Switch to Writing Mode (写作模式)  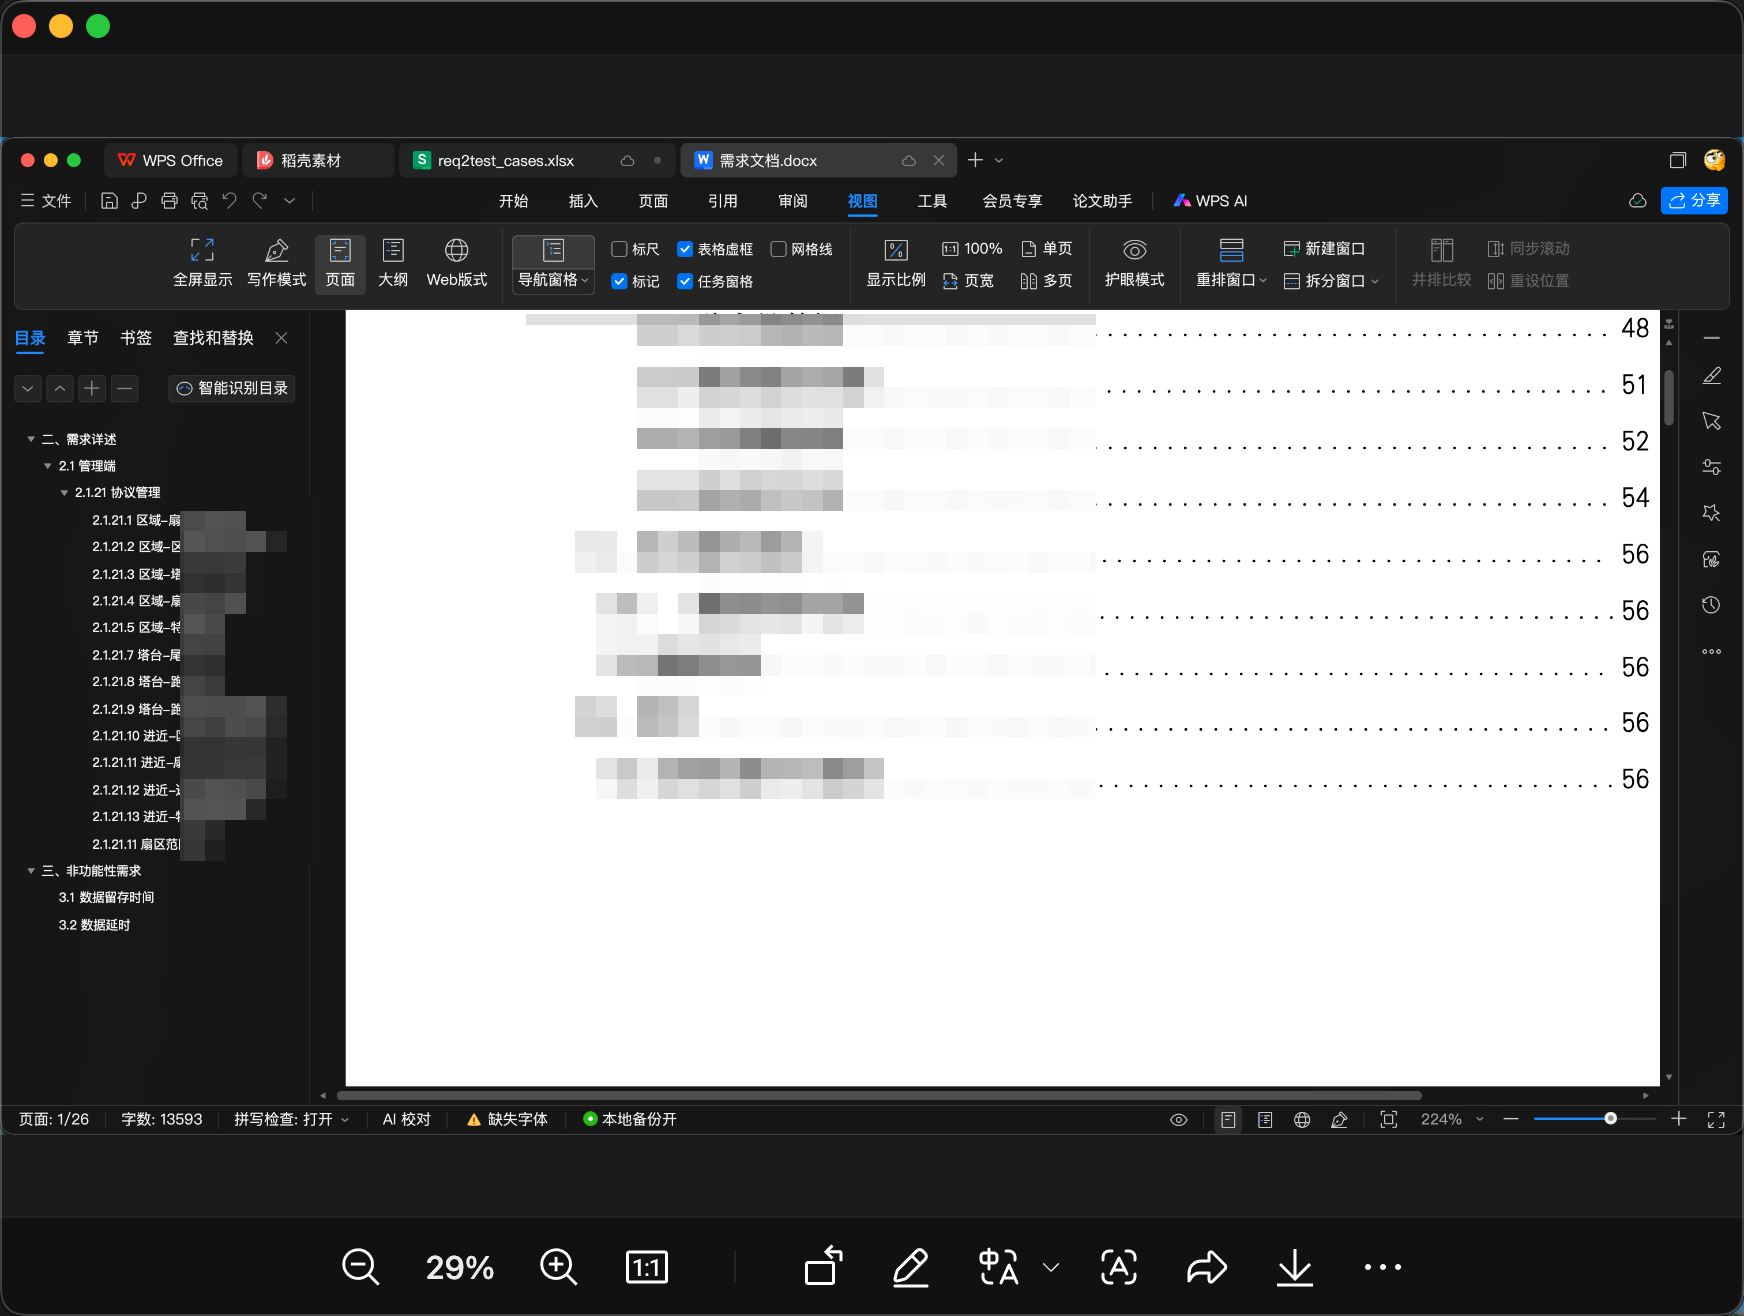click(276, 264)
